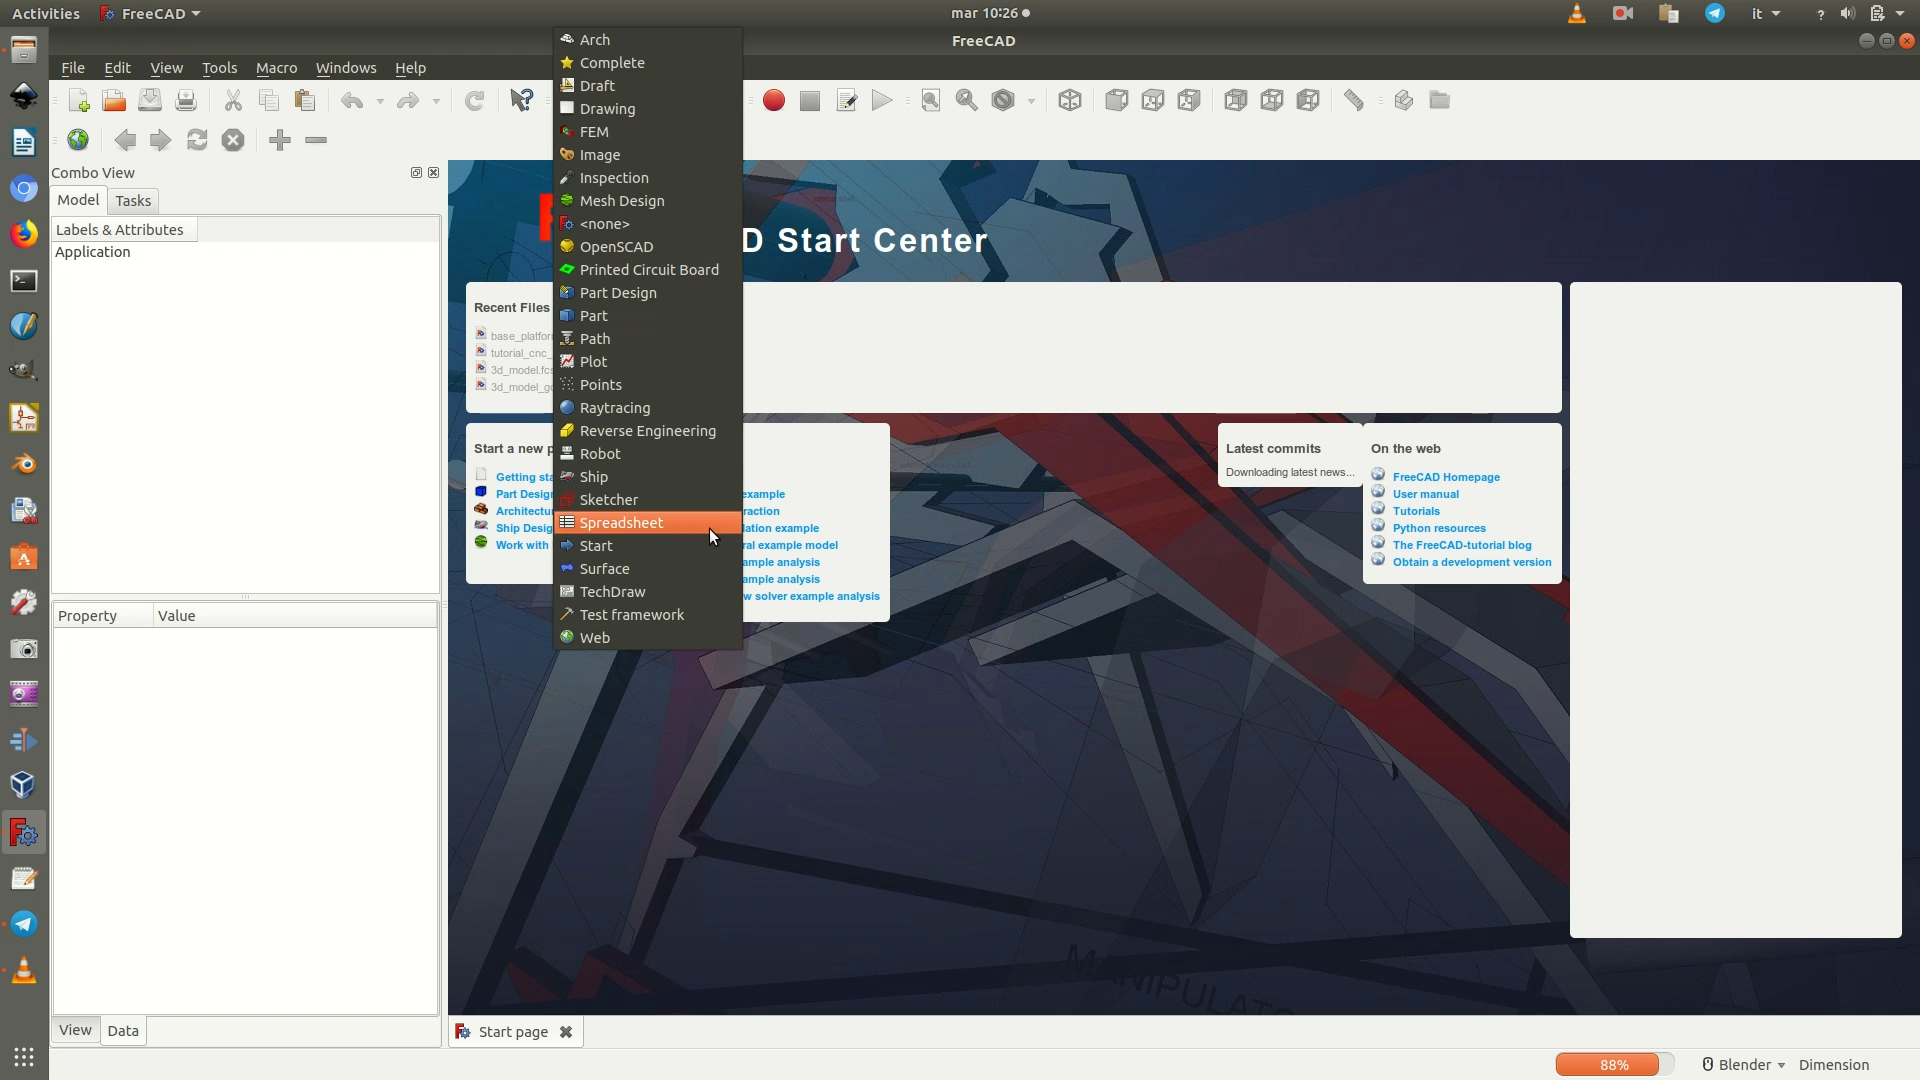1920x1080 pixels.
Task: Open the Tutorials link
Action: pos(1416,511)
